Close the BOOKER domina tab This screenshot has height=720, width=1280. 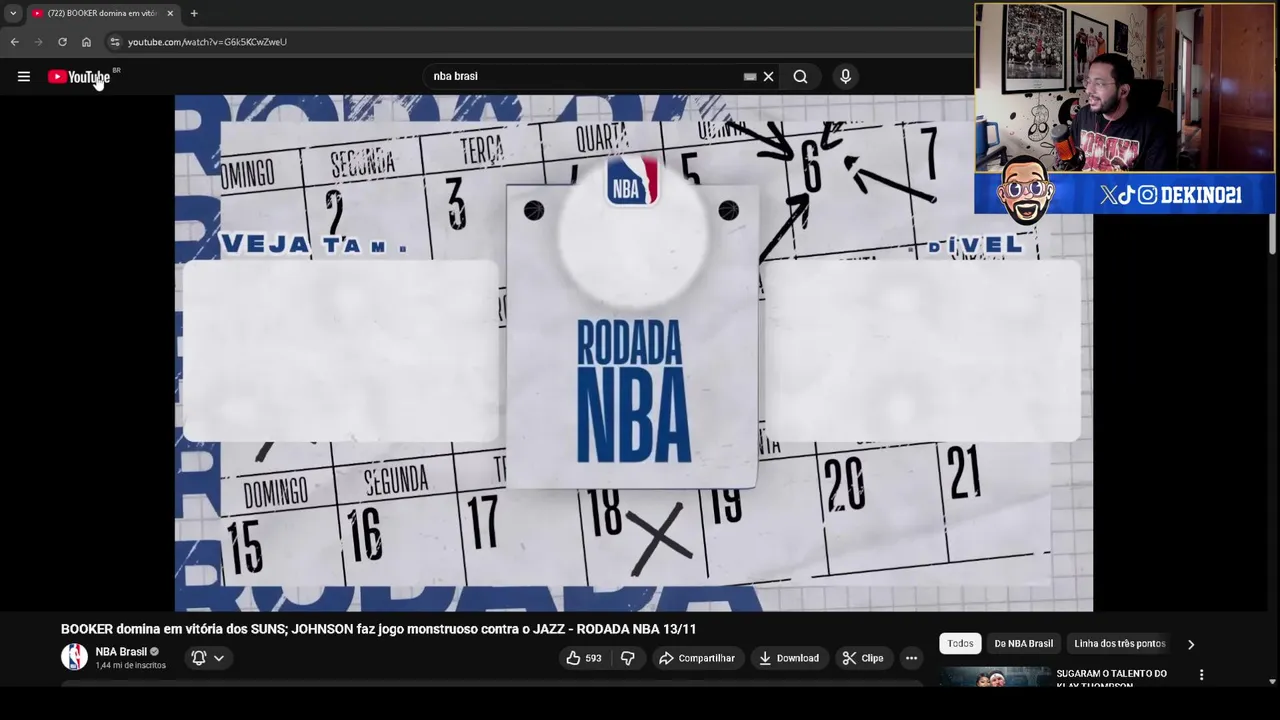(x=170, y=13)
